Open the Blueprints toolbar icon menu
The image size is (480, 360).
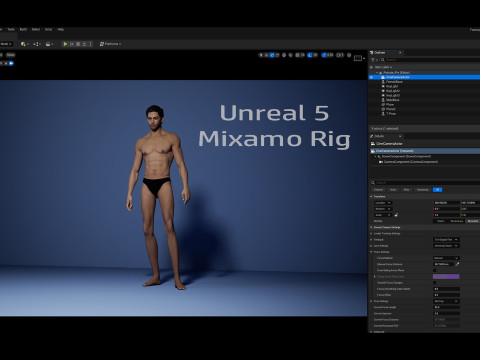pyautogui.click(x=36, y=44)
